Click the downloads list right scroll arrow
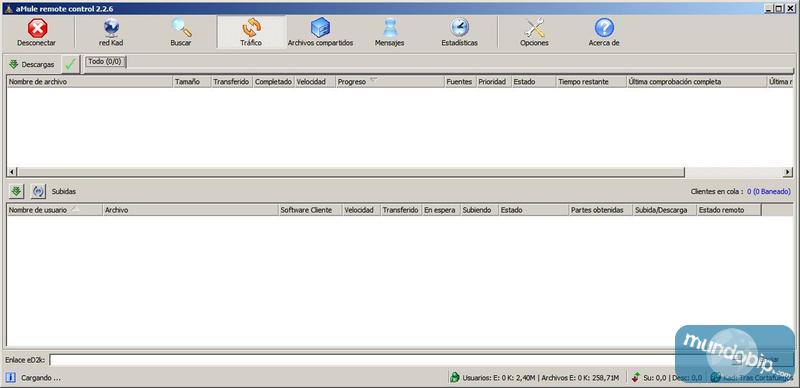 point(788,172)
